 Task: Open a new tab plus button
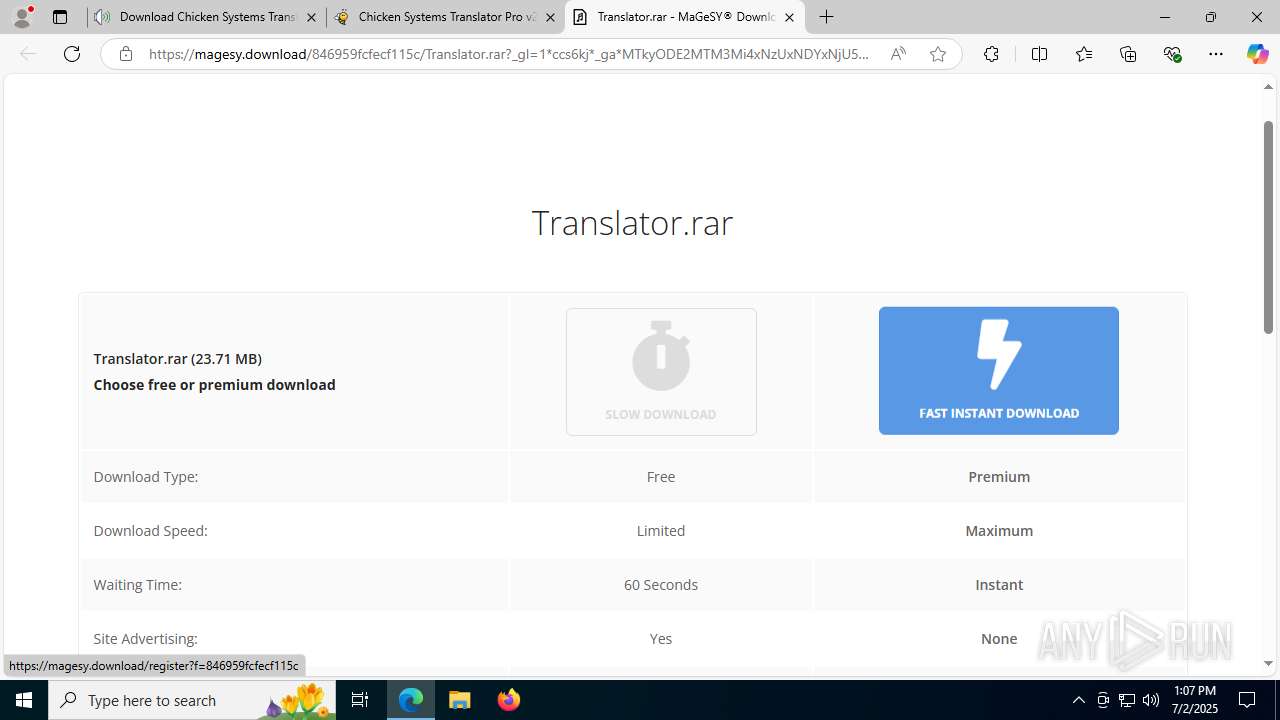click(826, 17)
